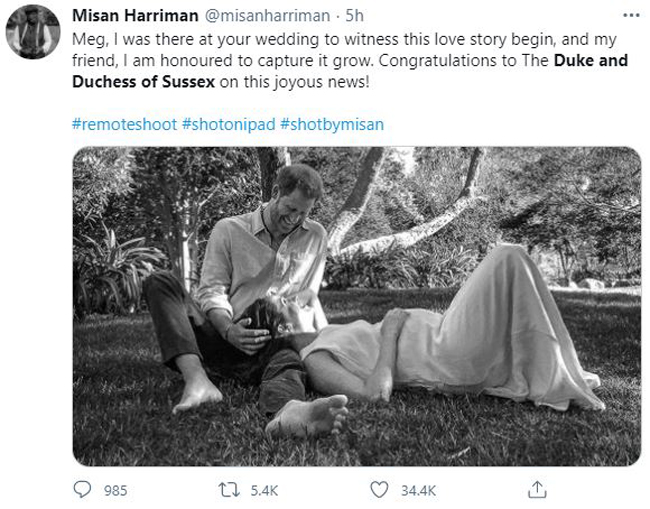Open the @misanharriman handle link
This screenshot has height=509, width=650.
pyautogui.click(x=267, y=16)
